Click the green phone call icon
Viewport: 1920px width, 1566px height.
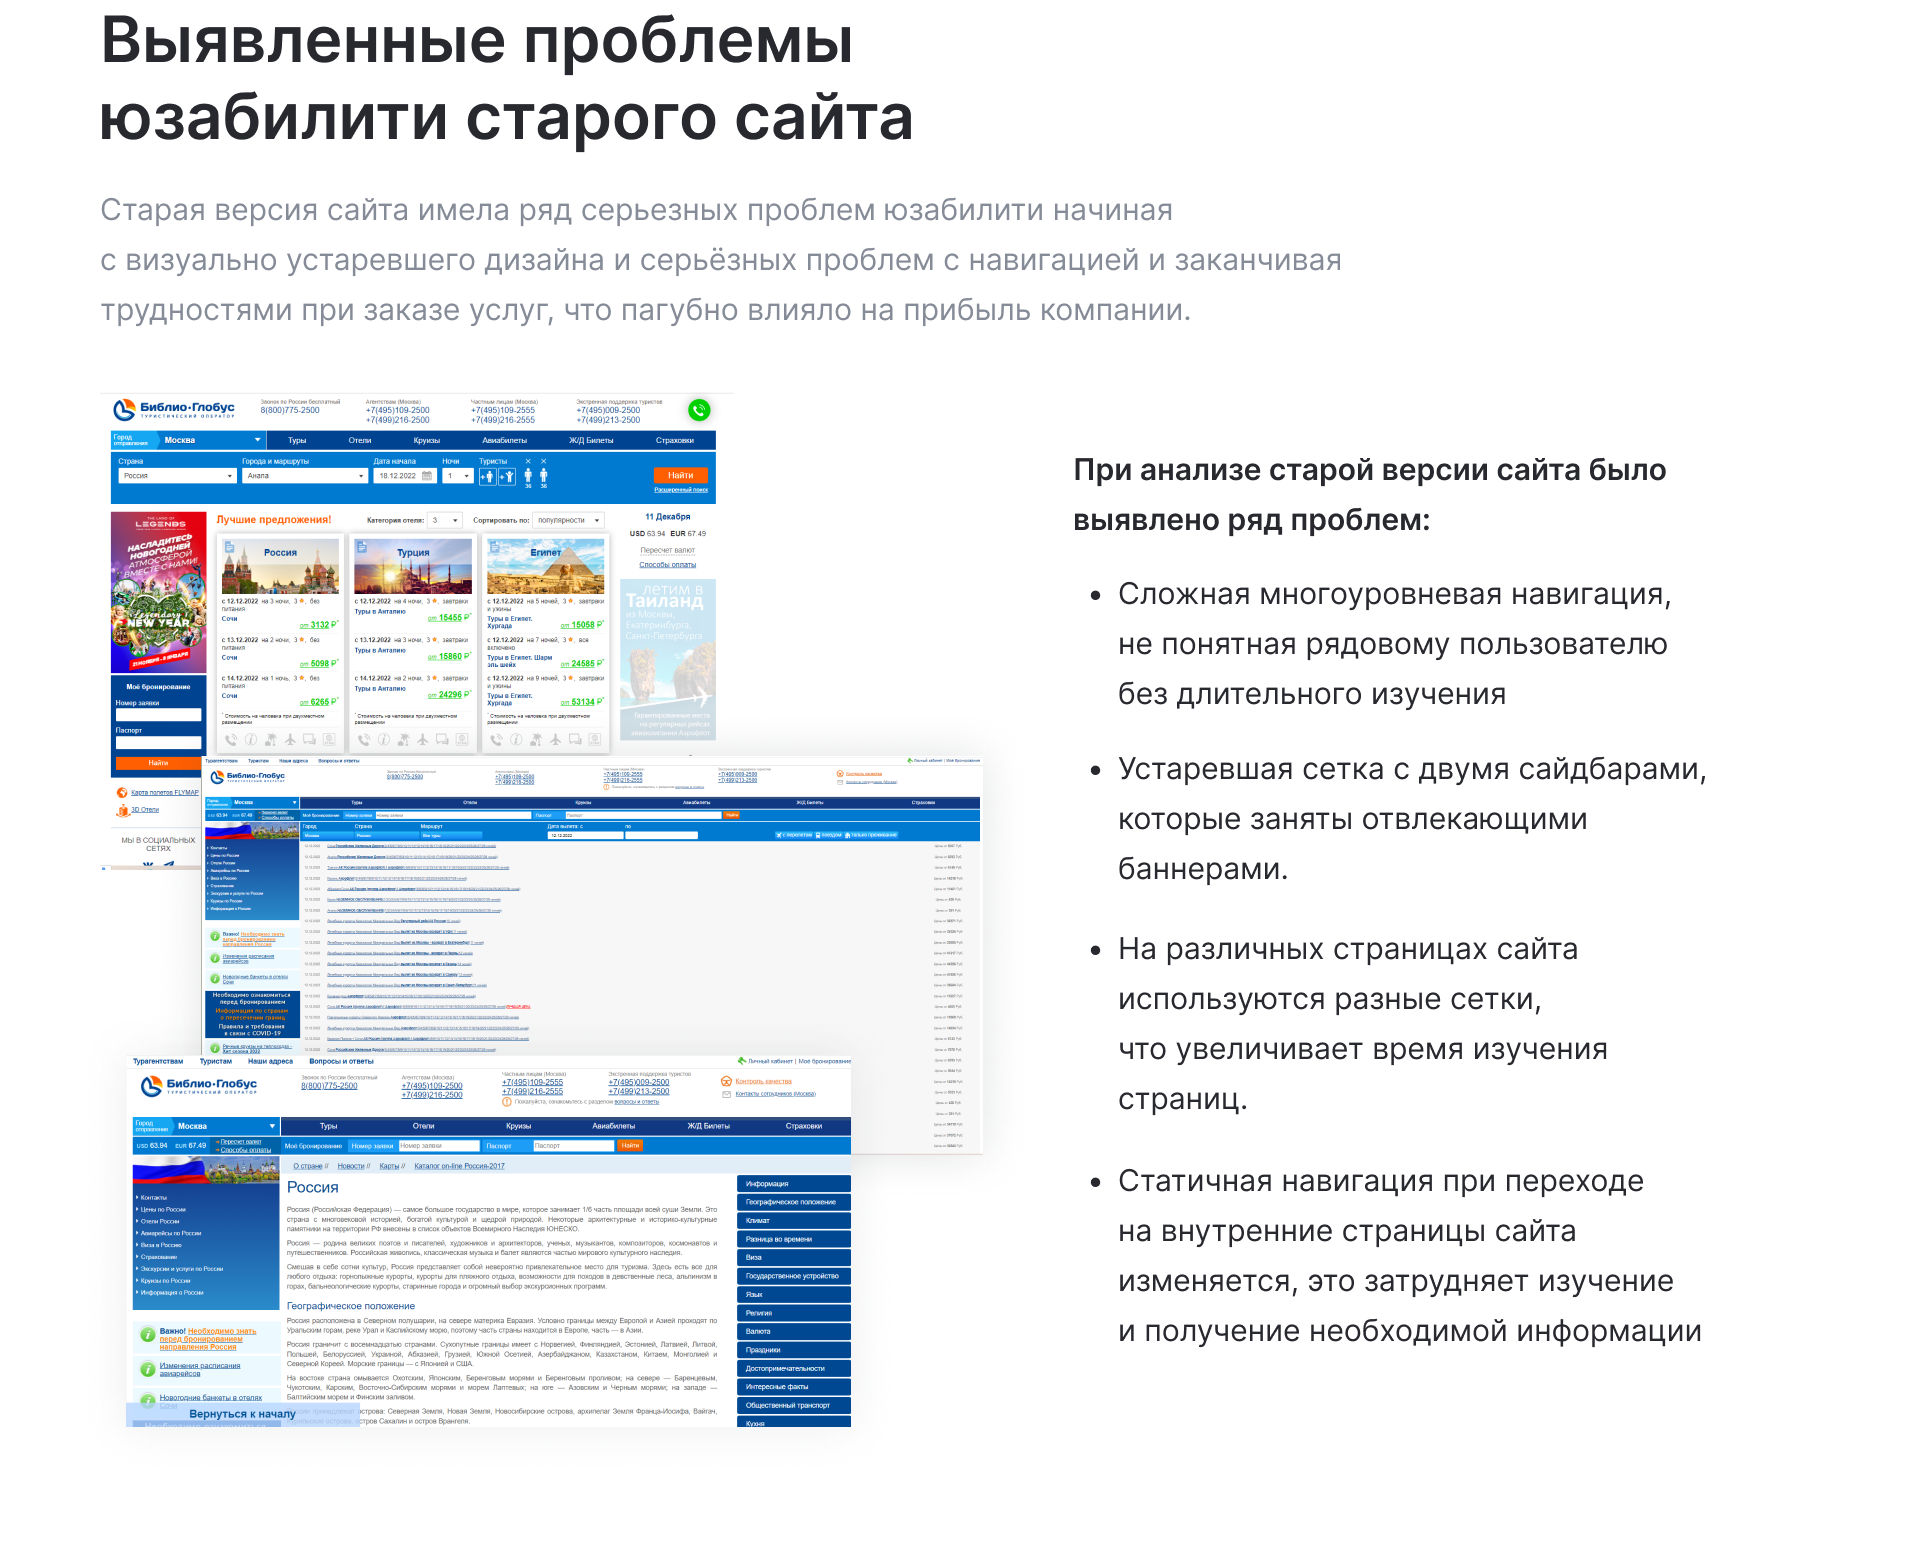[699, 409]
